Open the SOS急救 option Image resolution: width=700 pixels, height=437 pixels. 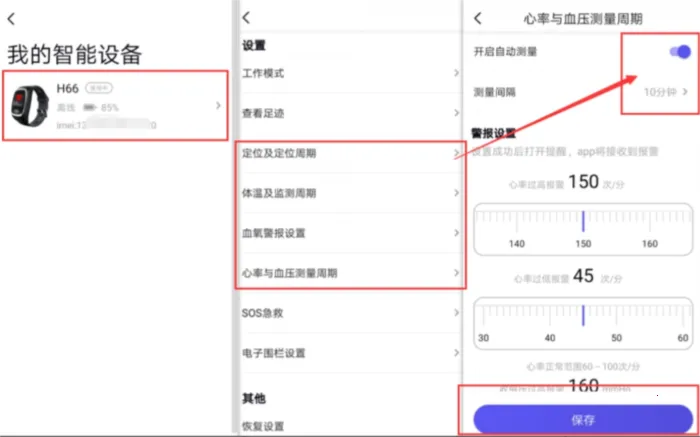350,312
